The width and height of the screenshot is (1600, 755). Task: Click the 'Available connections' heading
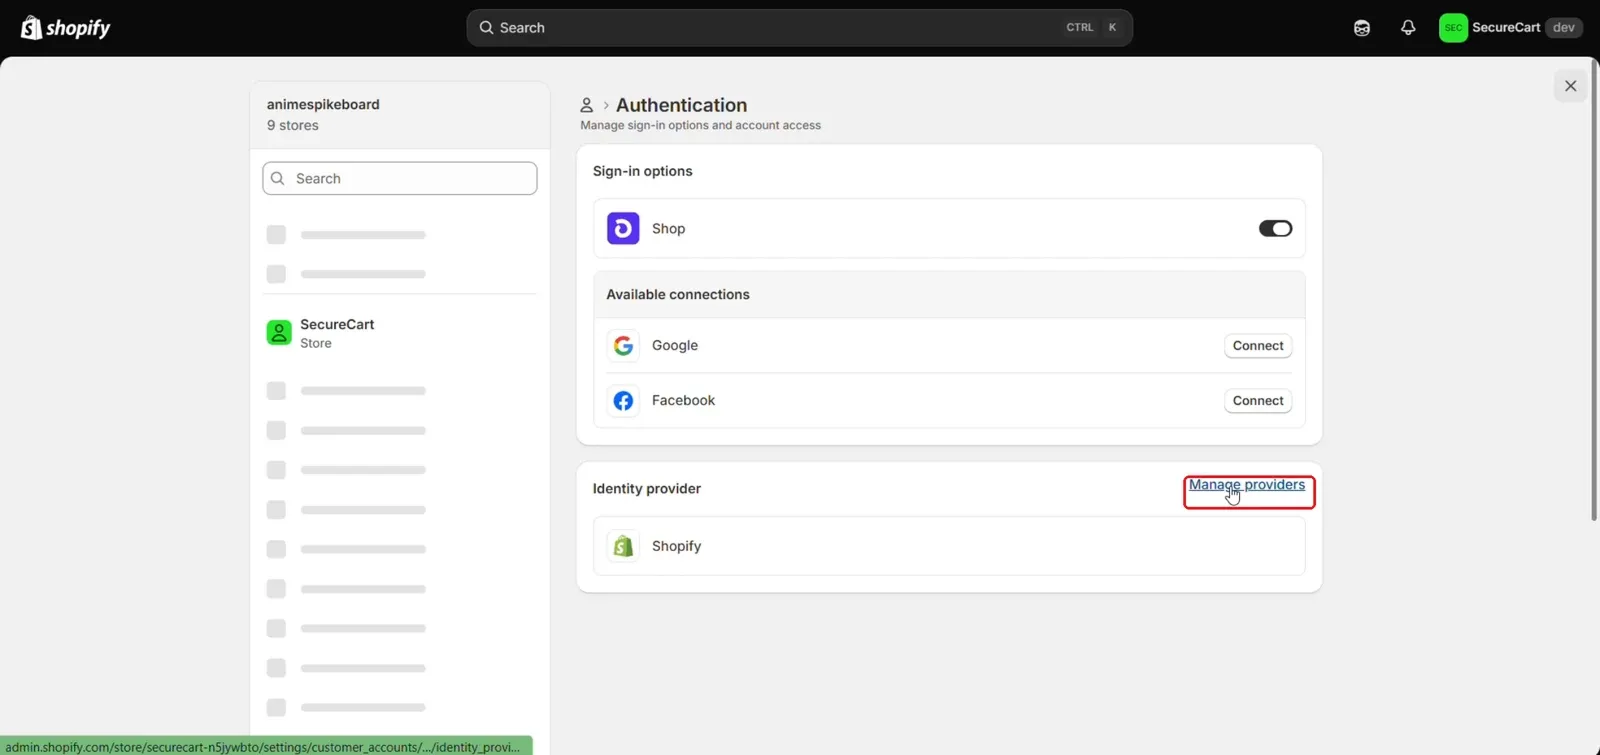pos(678,295)
